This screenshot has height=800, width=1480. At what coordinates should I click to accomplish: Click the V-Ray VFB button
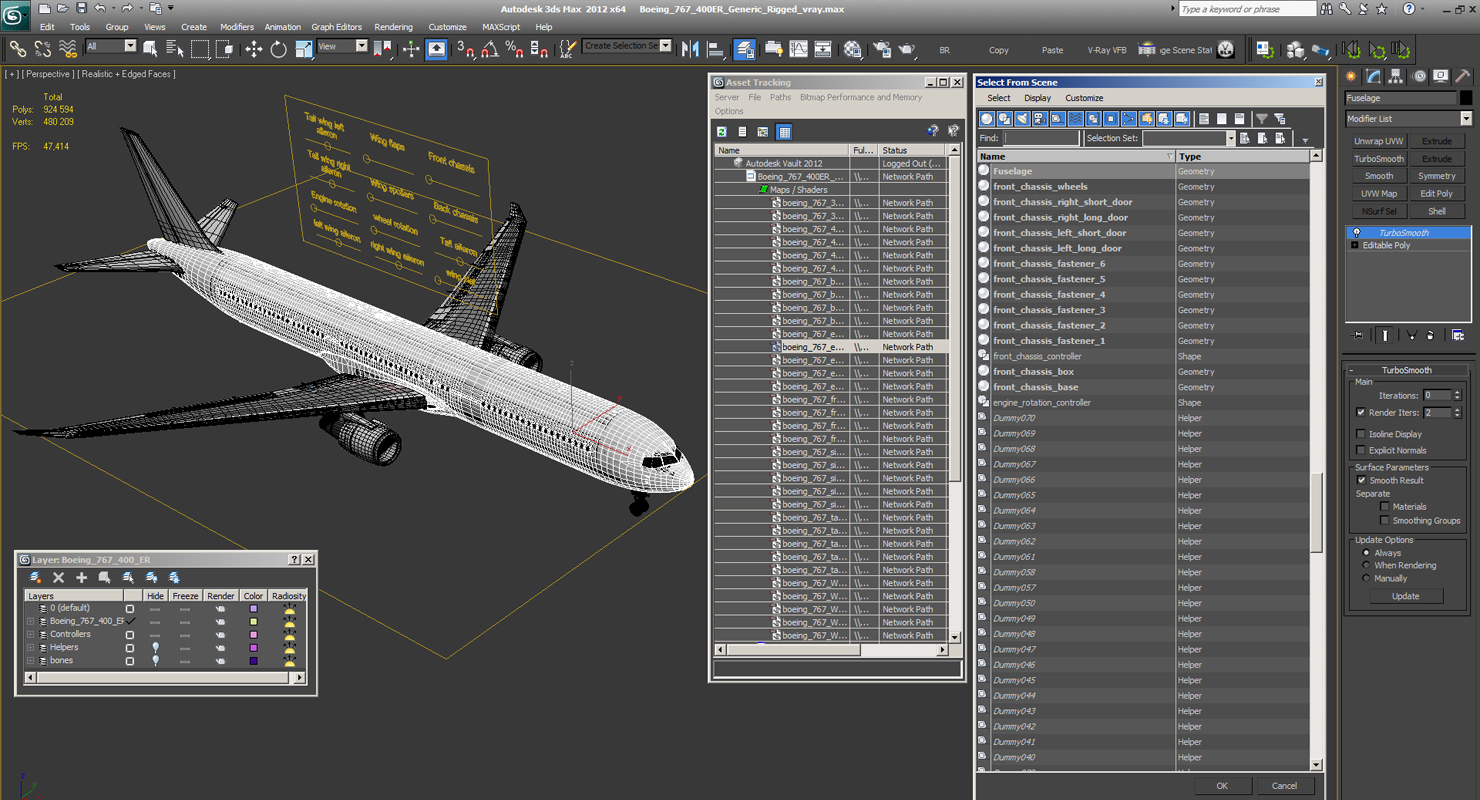1106,50
